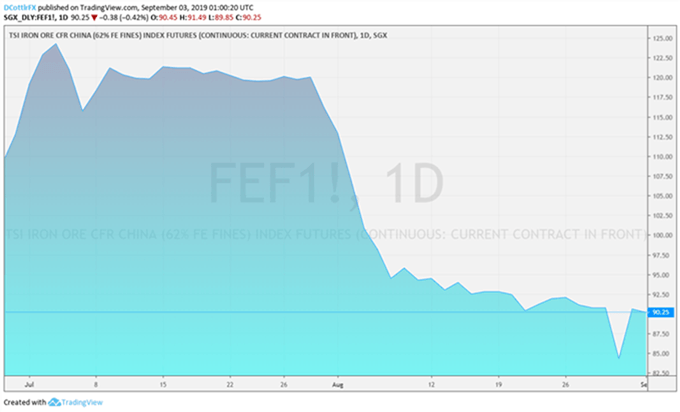Click the TradingView cloud logo icon
The width and height of the screenshot is (680, 412).
tap(54, 402)
